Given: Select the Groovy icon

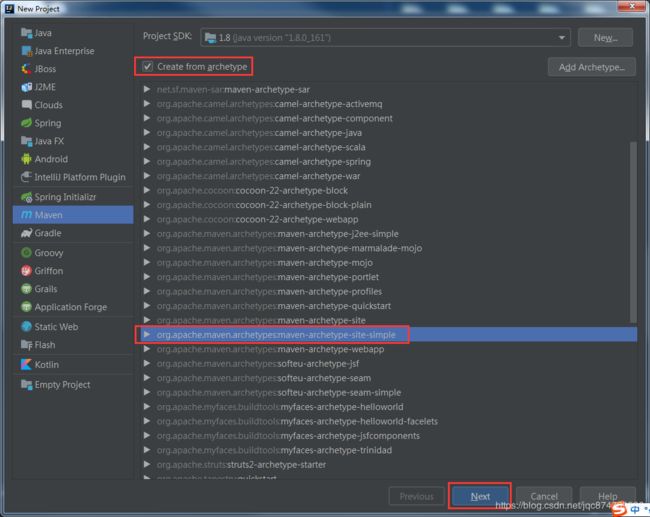Looking at the screenshot, I should tap(27, 252).
